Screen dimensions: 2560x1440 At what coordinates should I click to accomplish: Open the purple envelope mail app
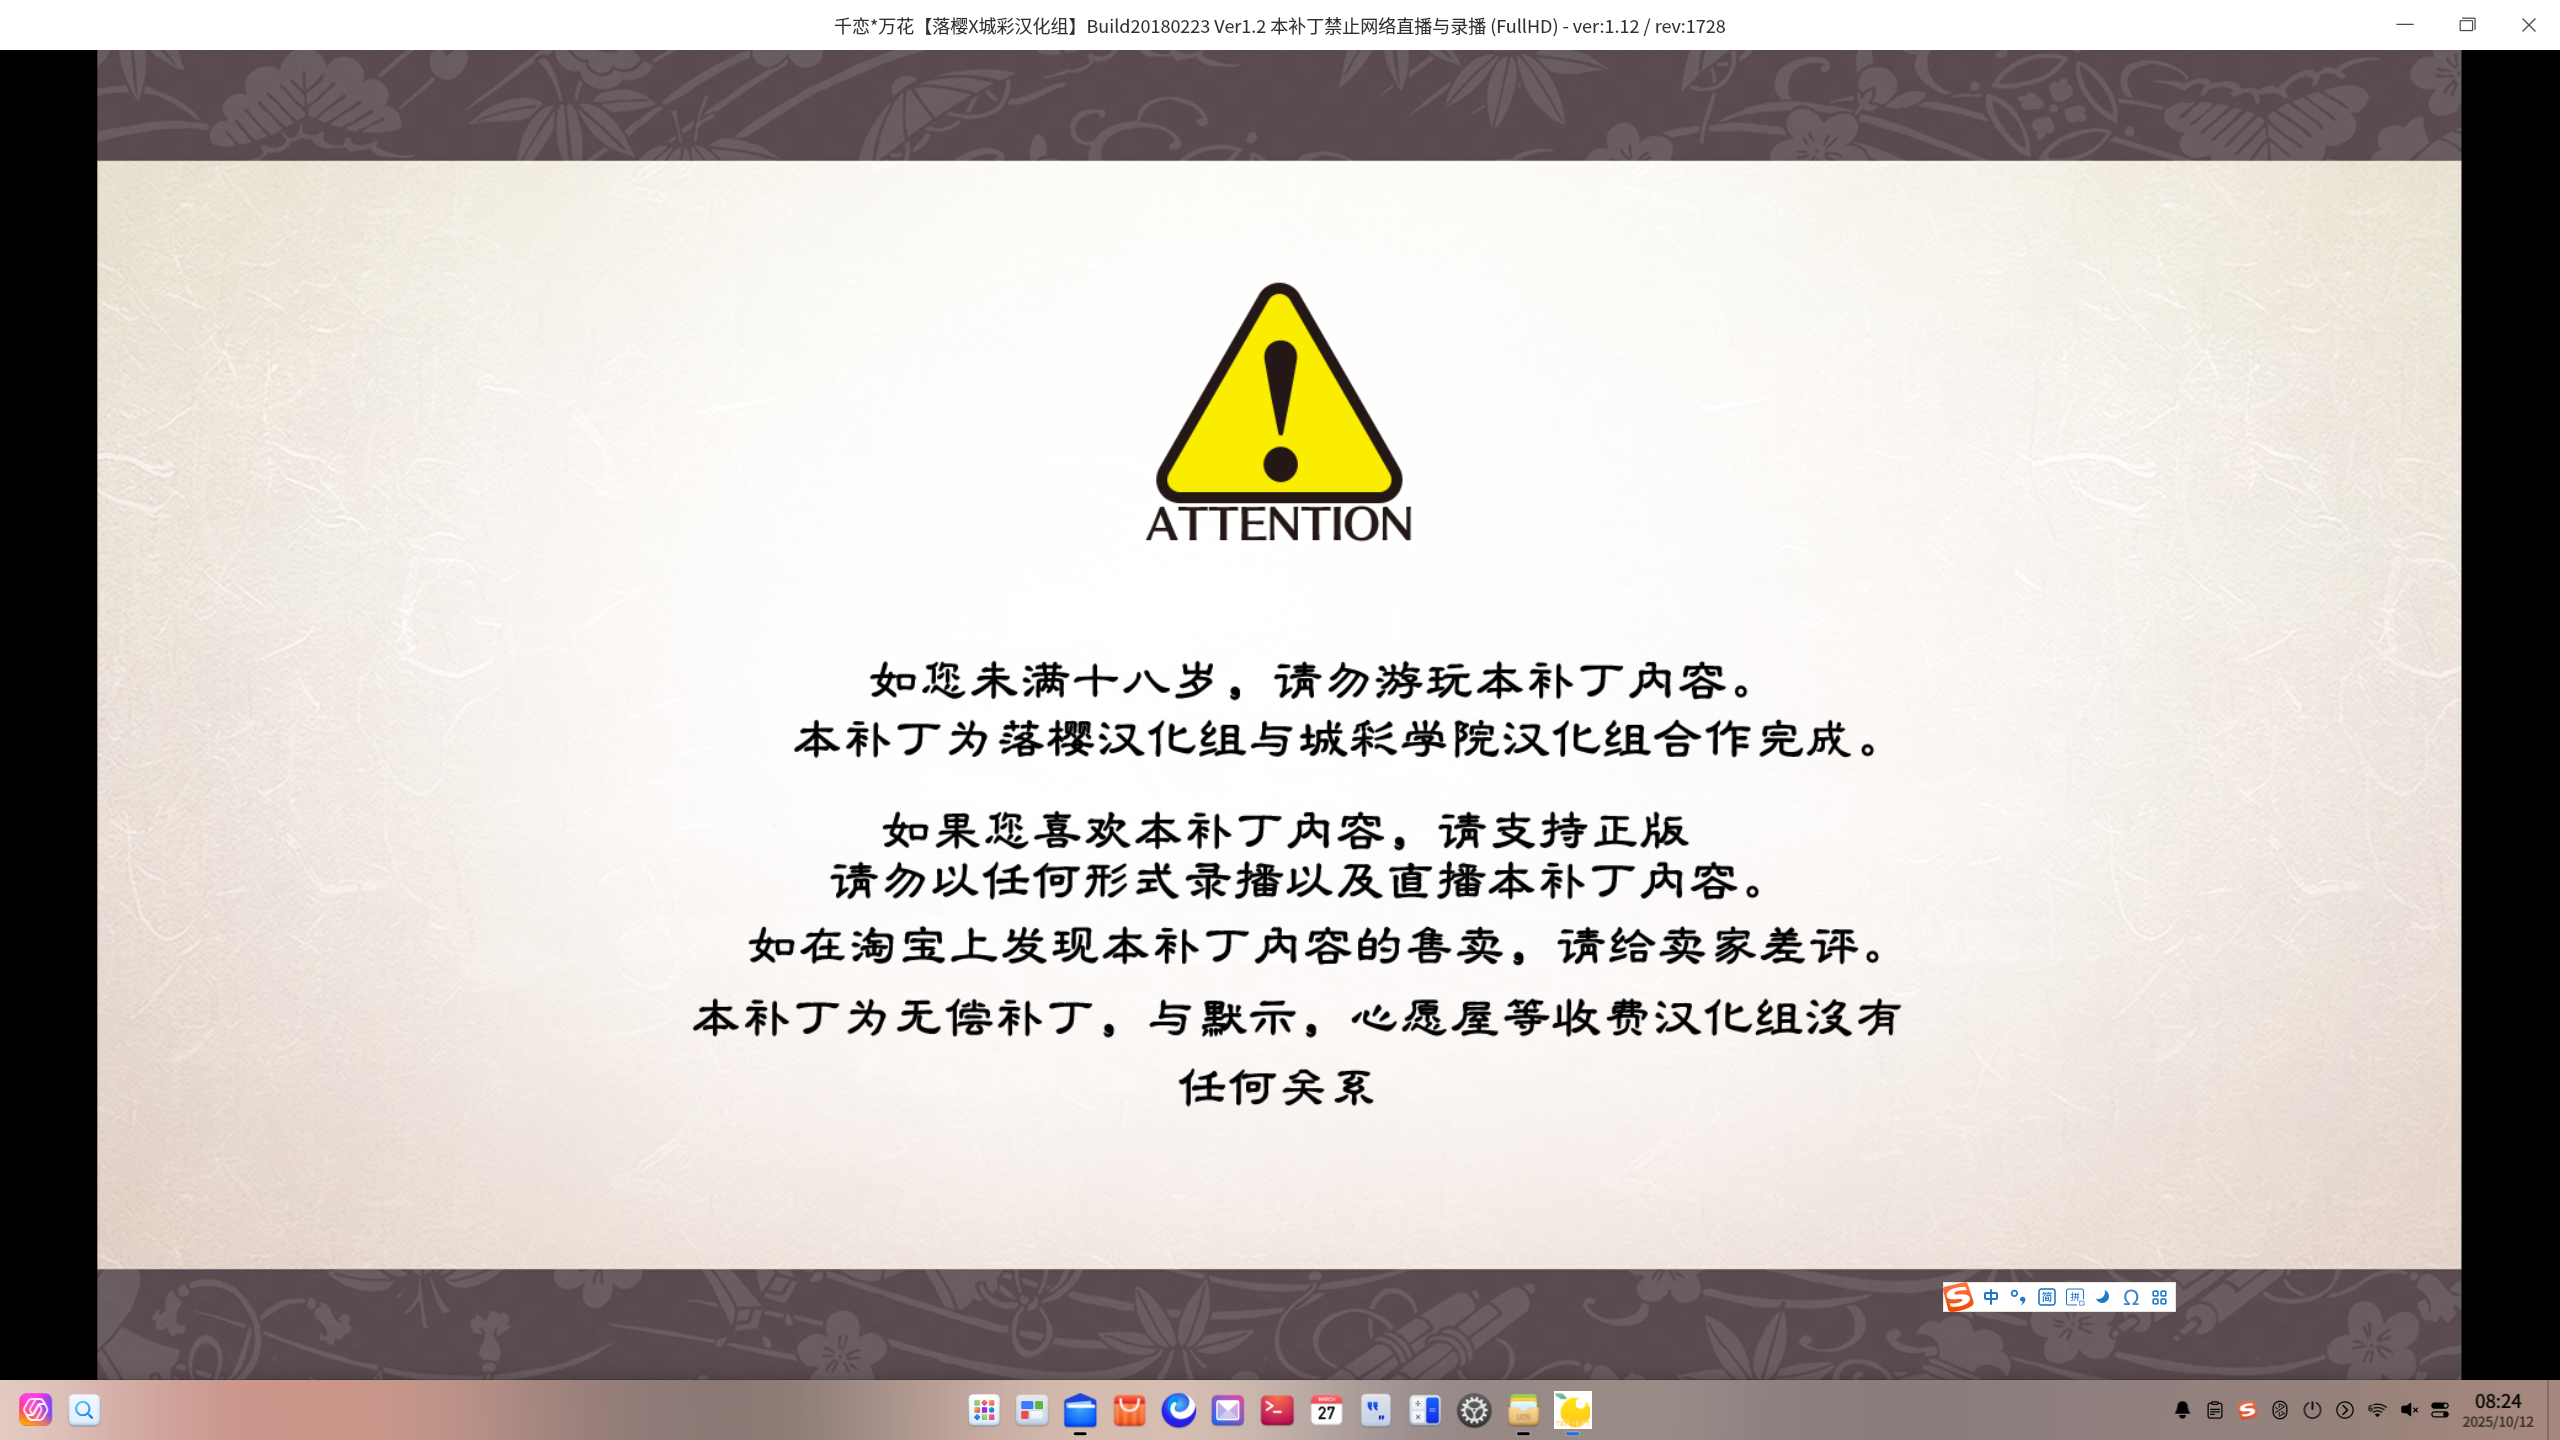click(1228, 1410)
